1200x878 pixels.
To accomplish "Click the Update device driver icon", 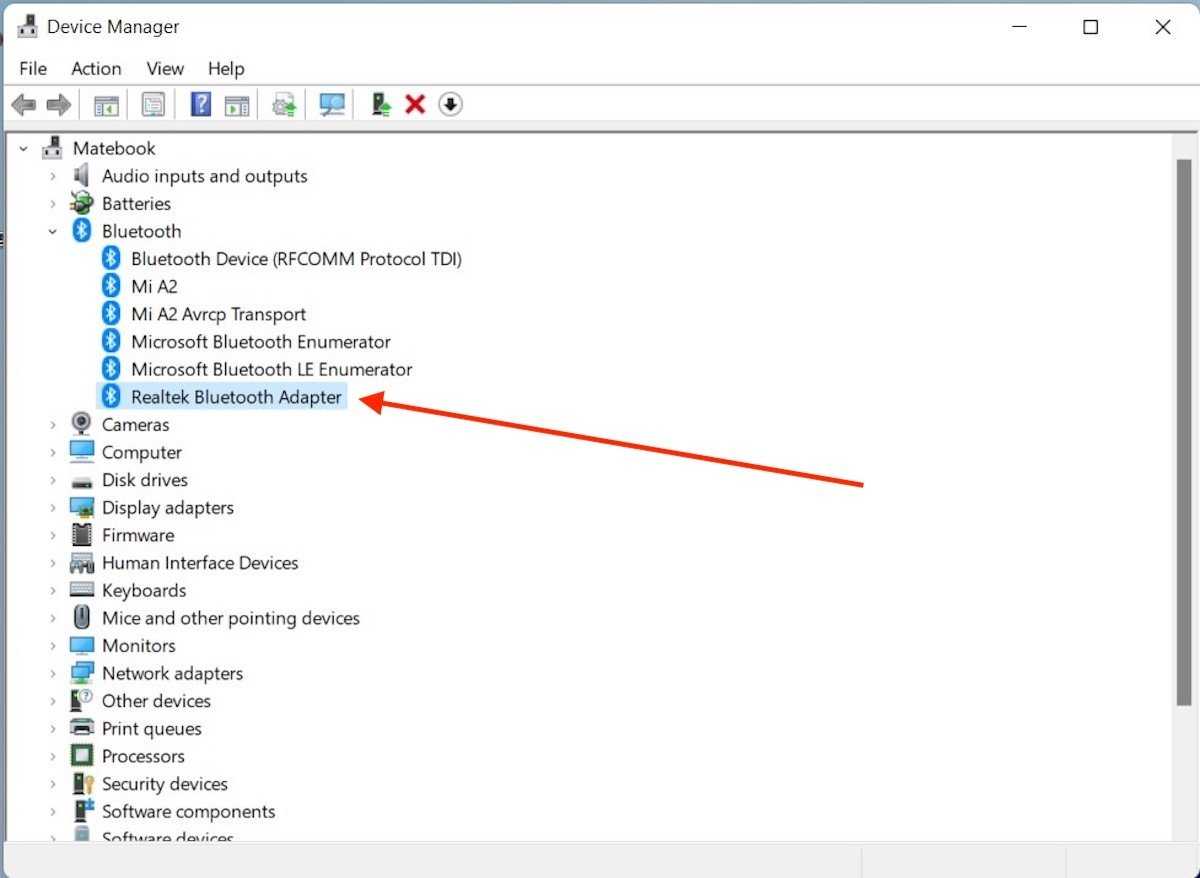I will [381, 105].
